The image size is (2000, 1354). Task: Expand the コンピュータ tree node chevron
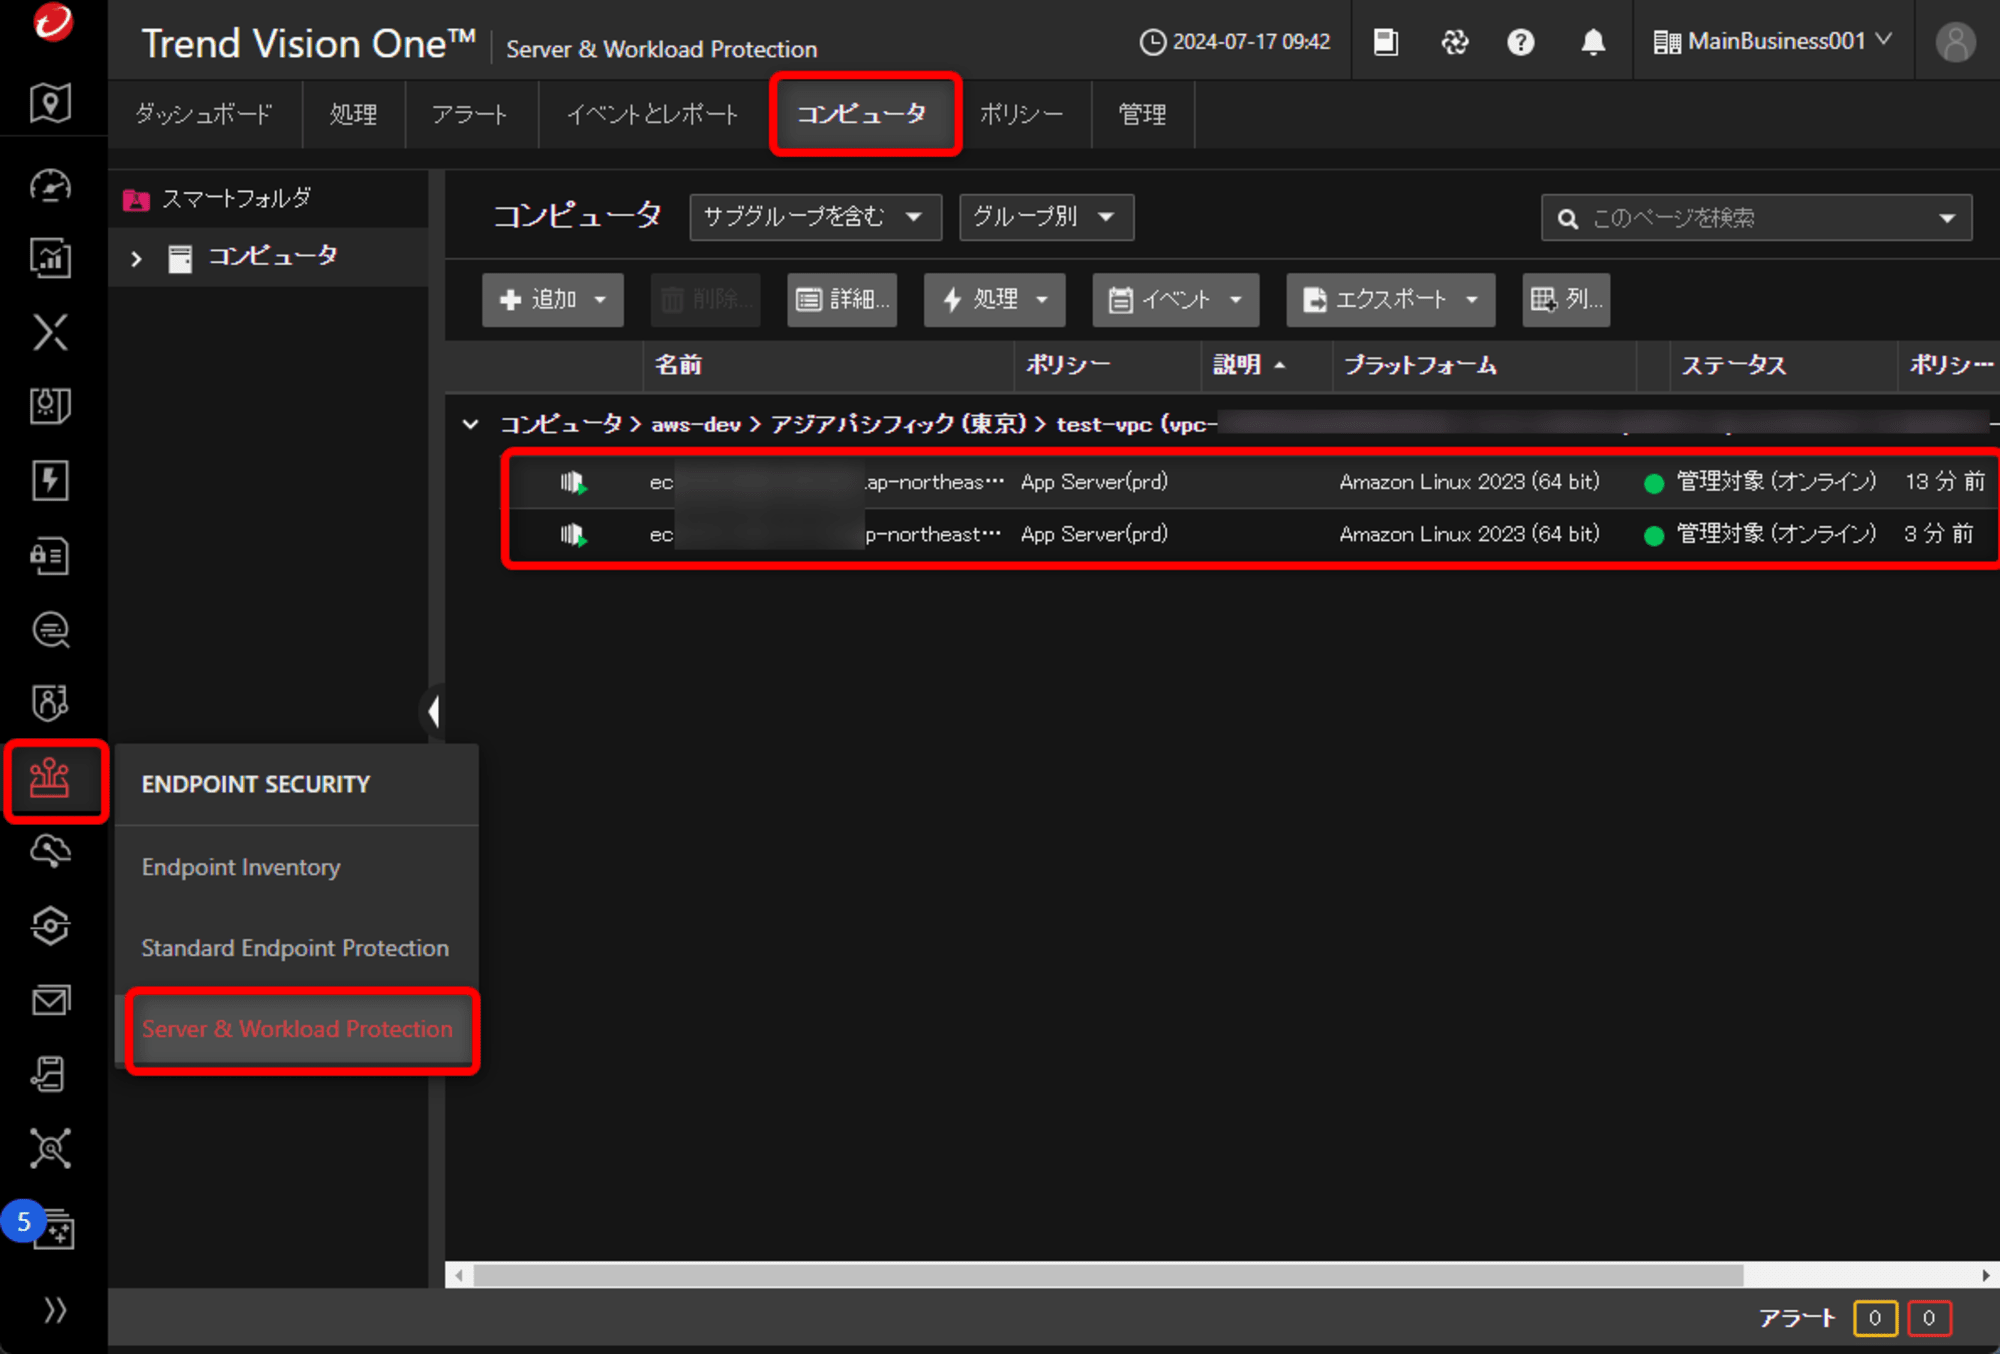(137, 259)
